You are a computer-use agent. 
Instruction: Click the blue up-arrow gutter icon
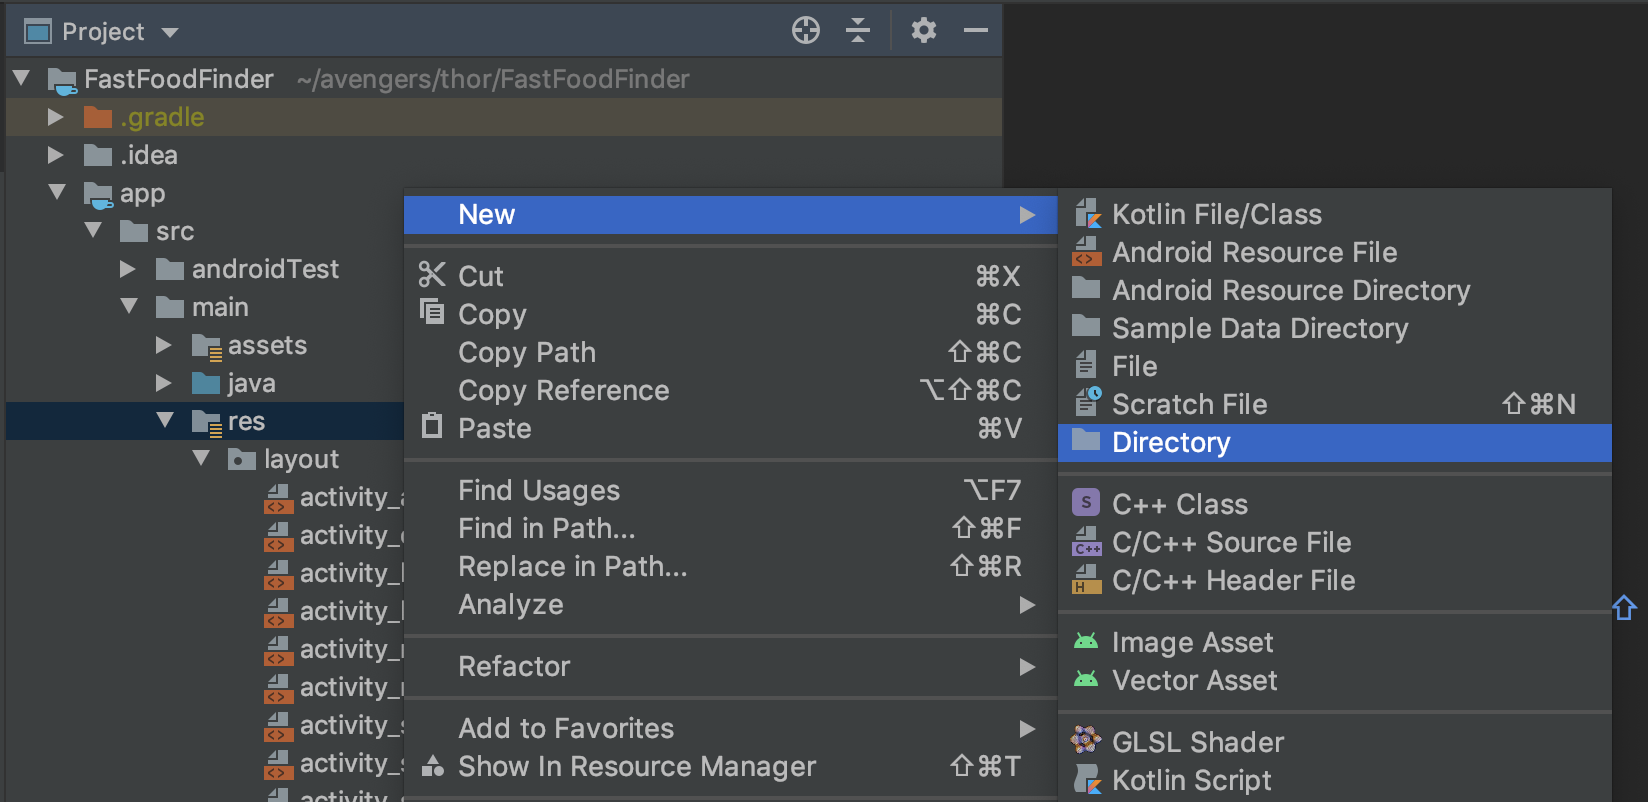1624,607
